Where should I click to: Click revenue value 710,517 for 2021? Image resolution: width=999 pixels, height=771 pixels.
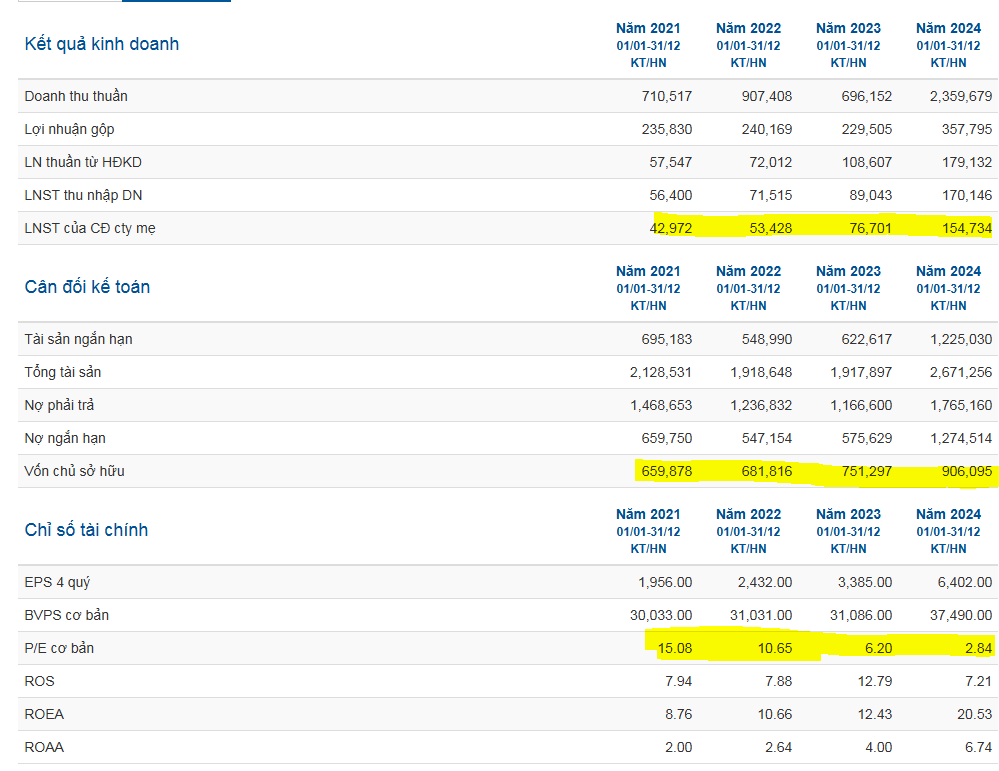666,96
